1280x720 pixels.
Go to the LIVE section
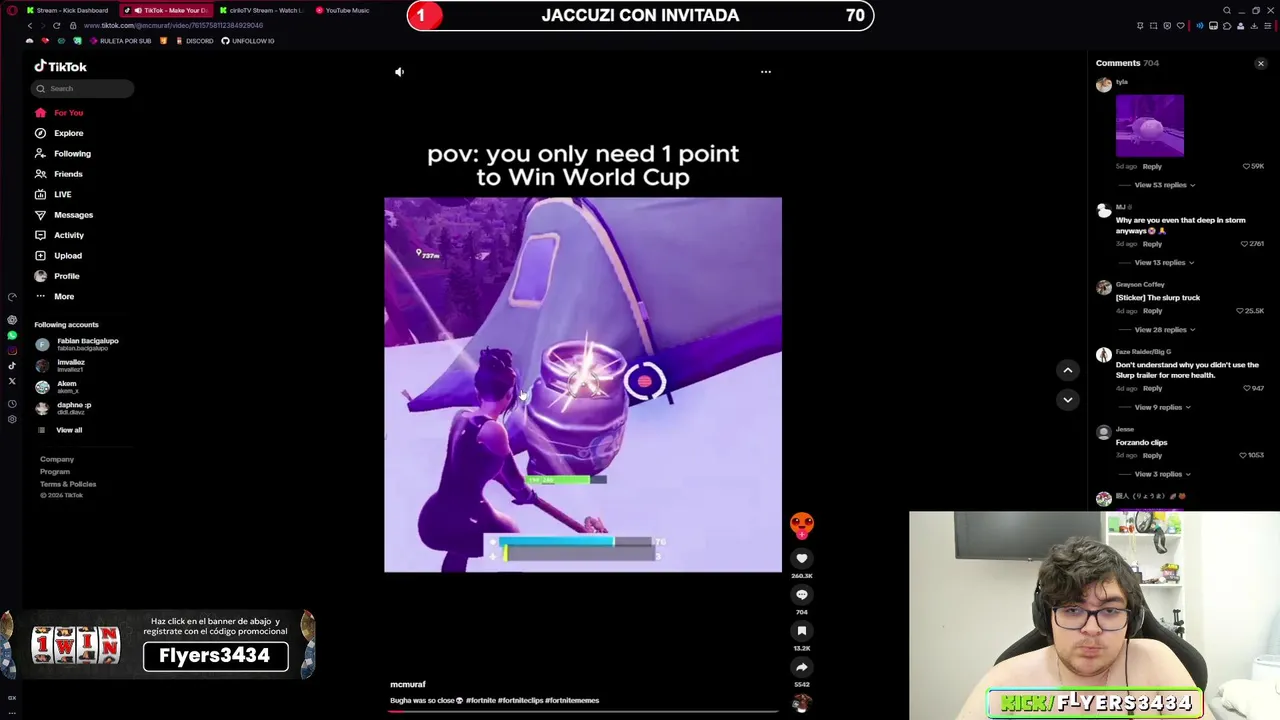62,194
